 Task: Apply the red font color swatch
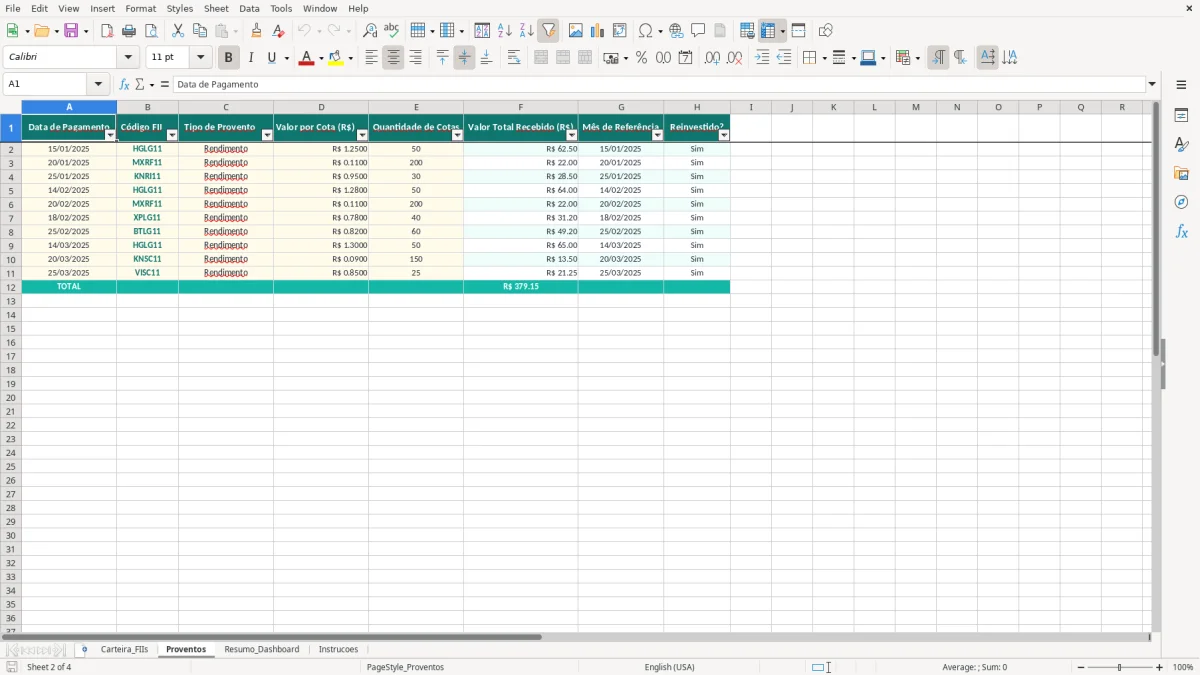tap(306, 58)
